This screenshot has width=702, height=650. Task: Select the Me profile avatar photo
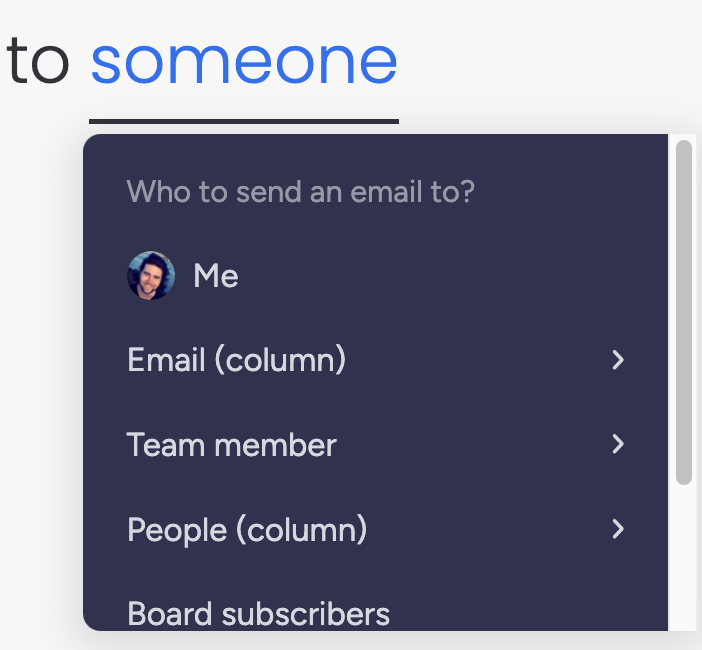click(151, 275)
